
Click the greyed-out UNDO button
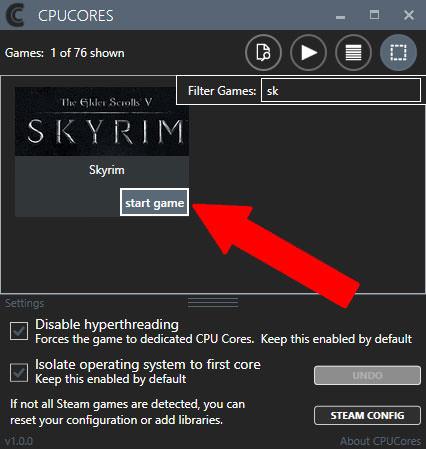click(367, 375)
